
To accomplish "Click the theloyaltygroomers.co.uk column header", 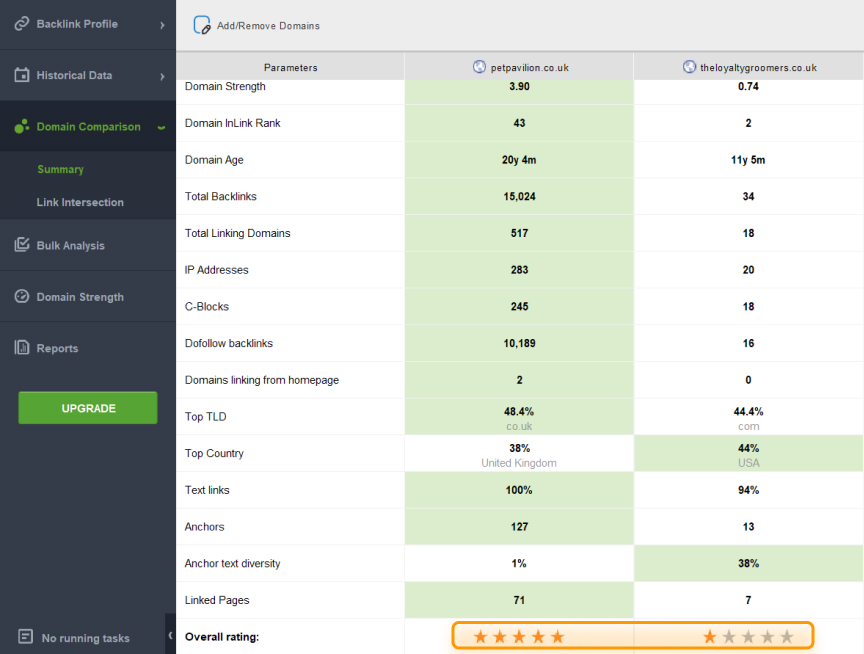I will [749, 67].
